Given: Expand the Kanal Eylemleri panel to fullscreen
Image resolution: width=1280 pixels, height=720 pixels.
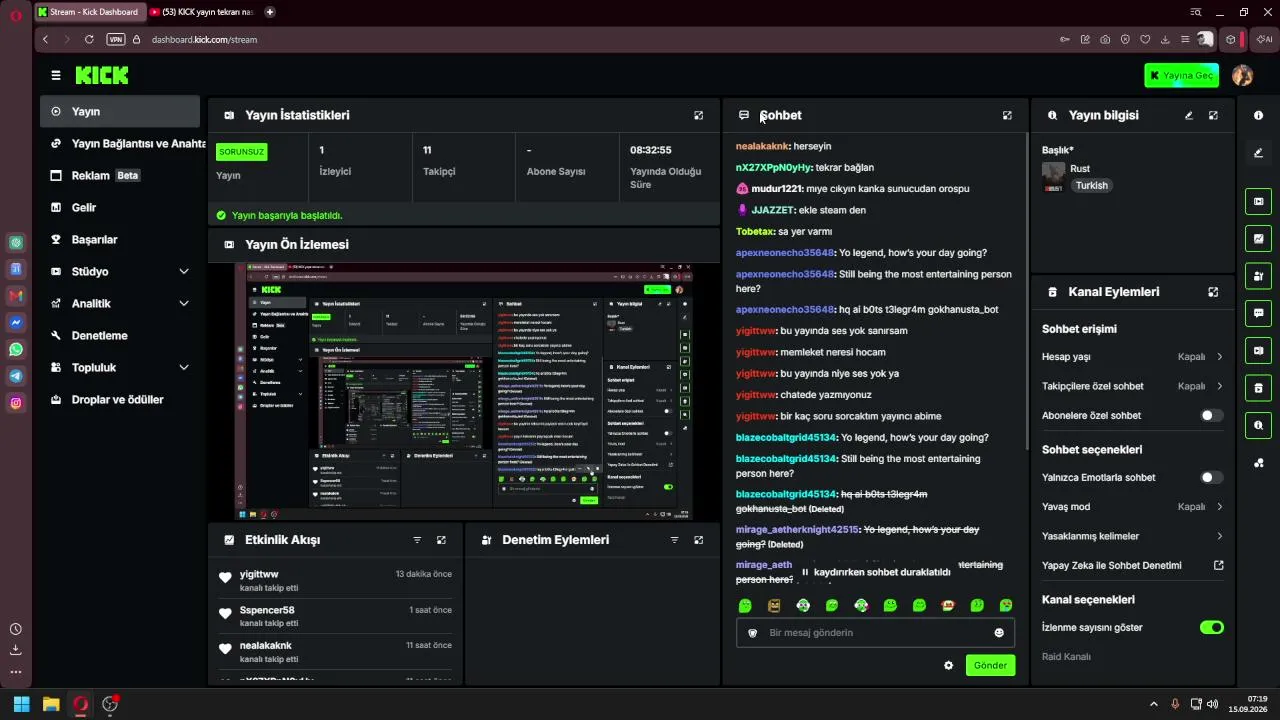Looking at the screenshot, I should click(x=1213, y=292).
